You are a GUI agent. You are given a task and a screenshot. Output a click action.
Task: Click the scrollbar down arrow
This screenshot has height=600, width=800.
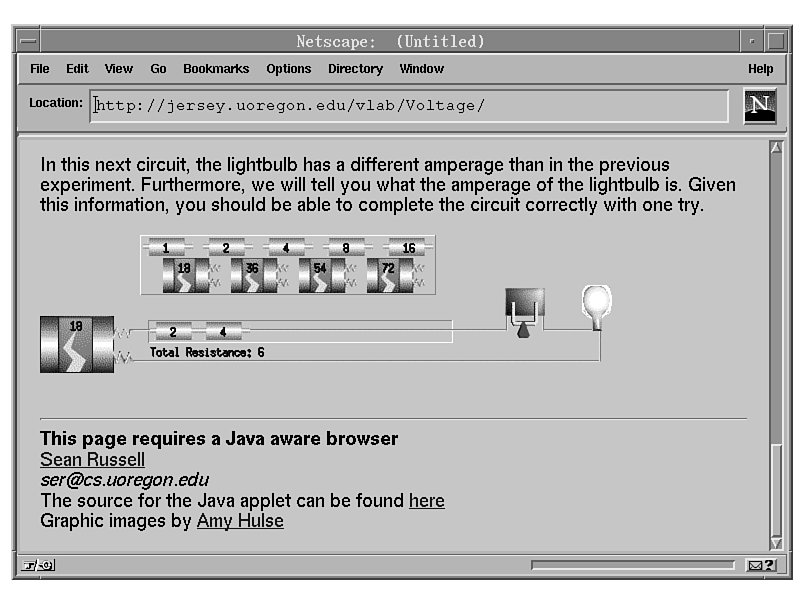[776, 543]
